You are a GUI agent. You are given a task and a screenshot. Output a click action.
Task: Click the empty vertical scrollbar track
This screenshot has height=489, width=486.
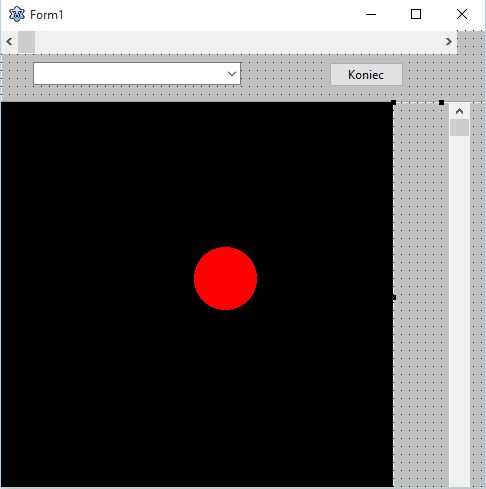[459, 310]
